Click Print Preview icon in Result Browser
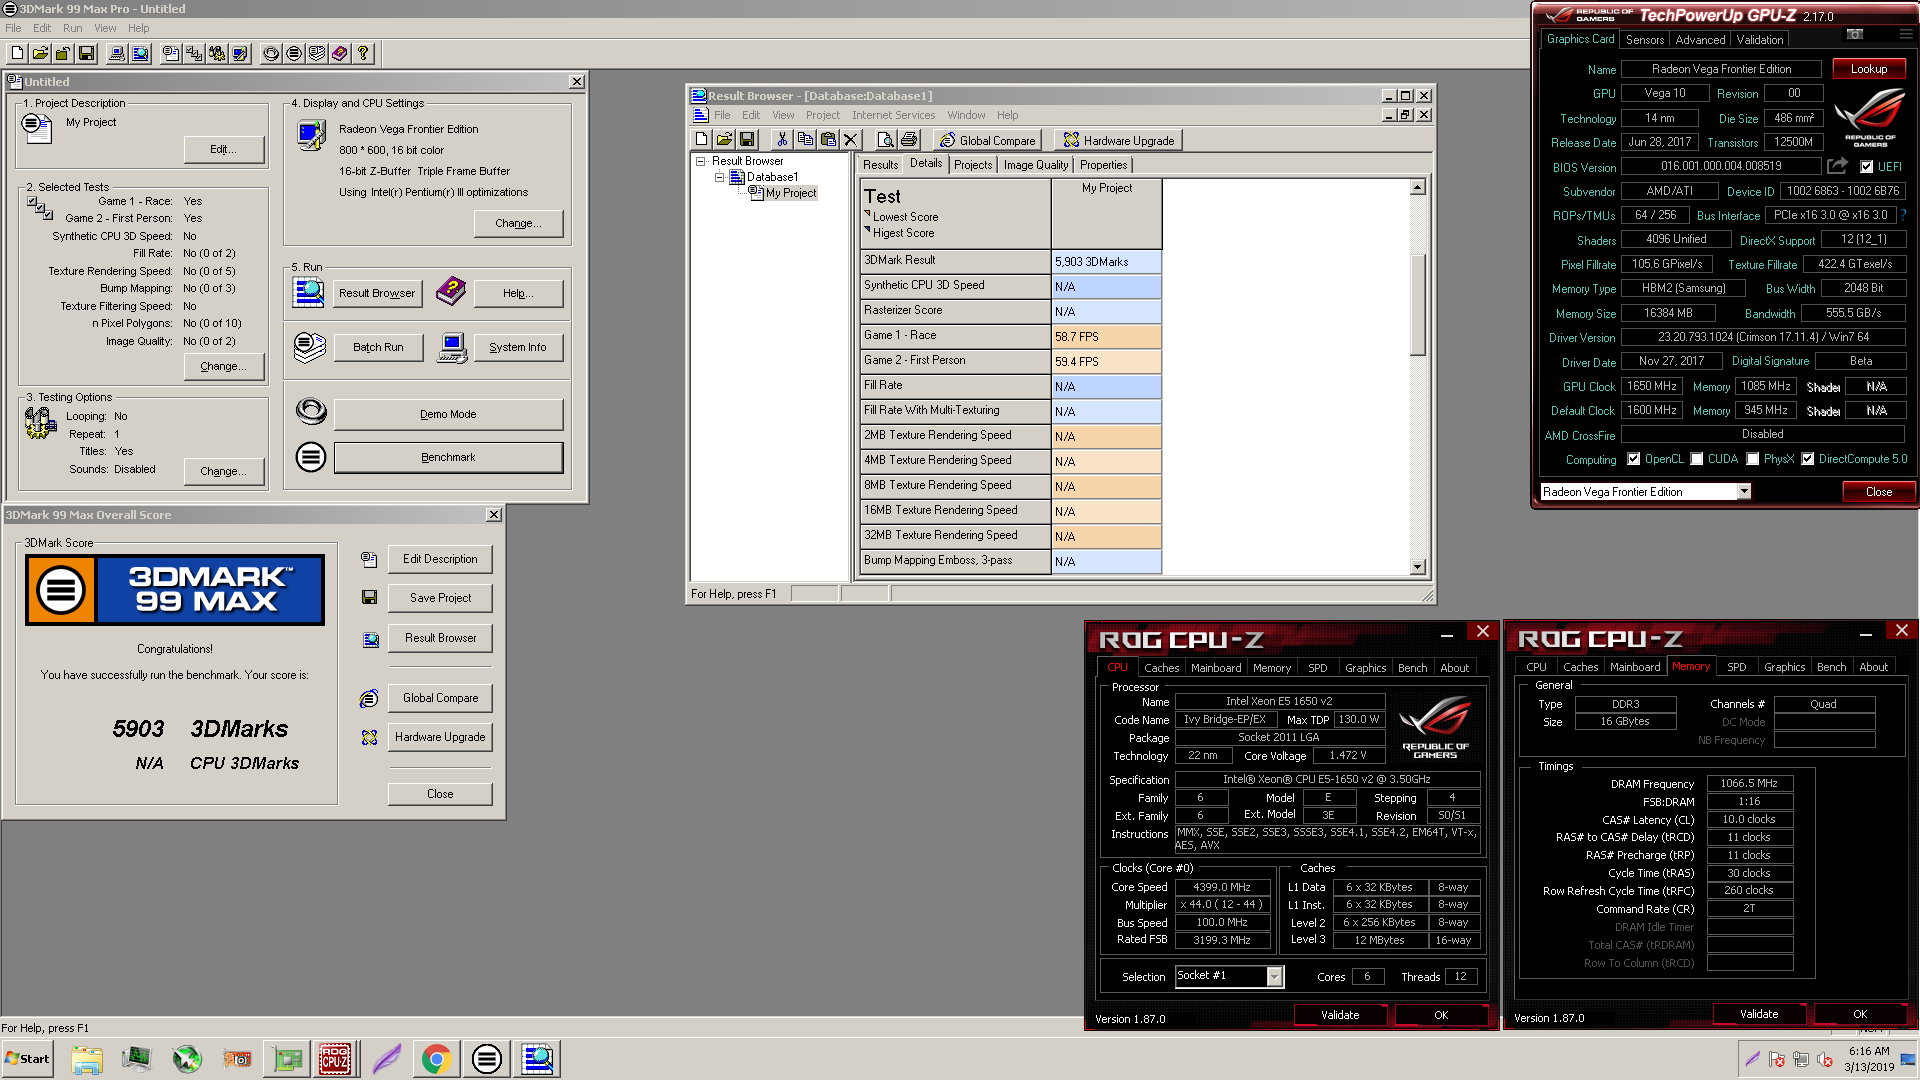This screenshot has height=1080, width=1920. tap(885, 140)
